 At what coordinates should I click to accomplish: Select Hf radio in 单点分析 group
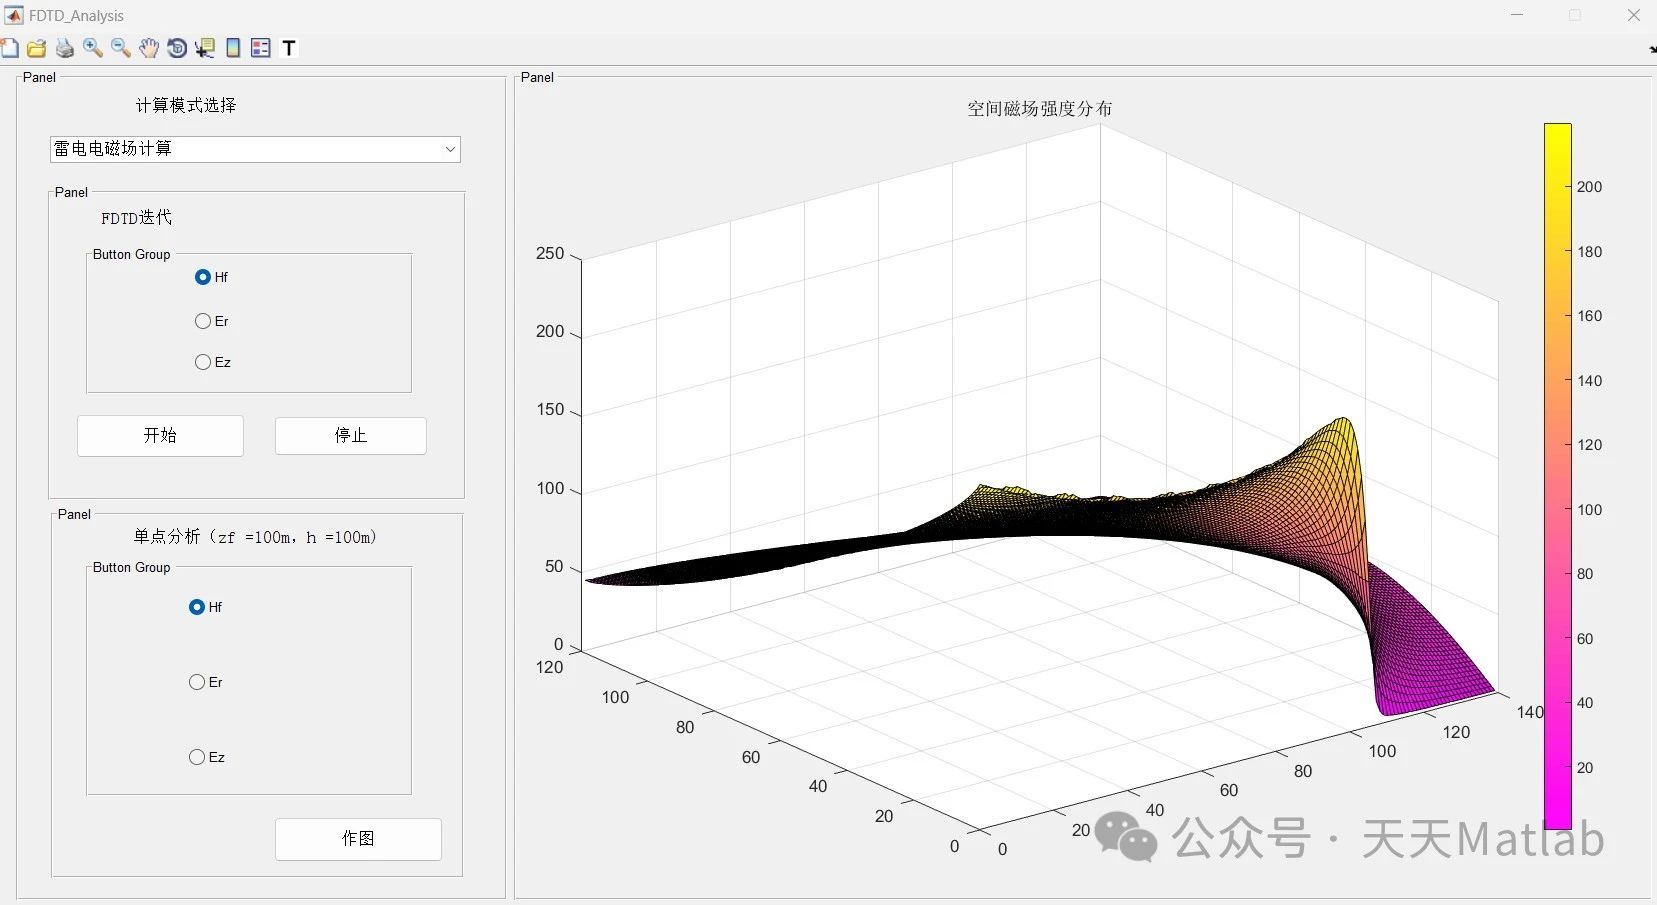197,607
